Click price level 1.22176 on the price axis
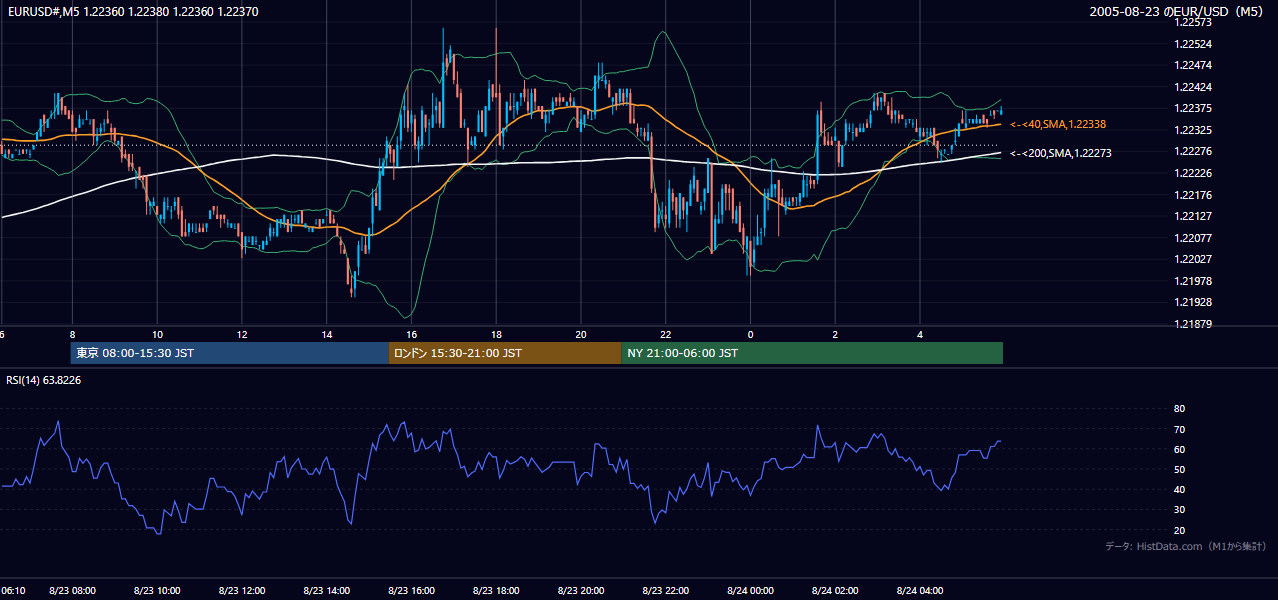The width and height of the screenshot is (1278, 600). coord(1194,194)
